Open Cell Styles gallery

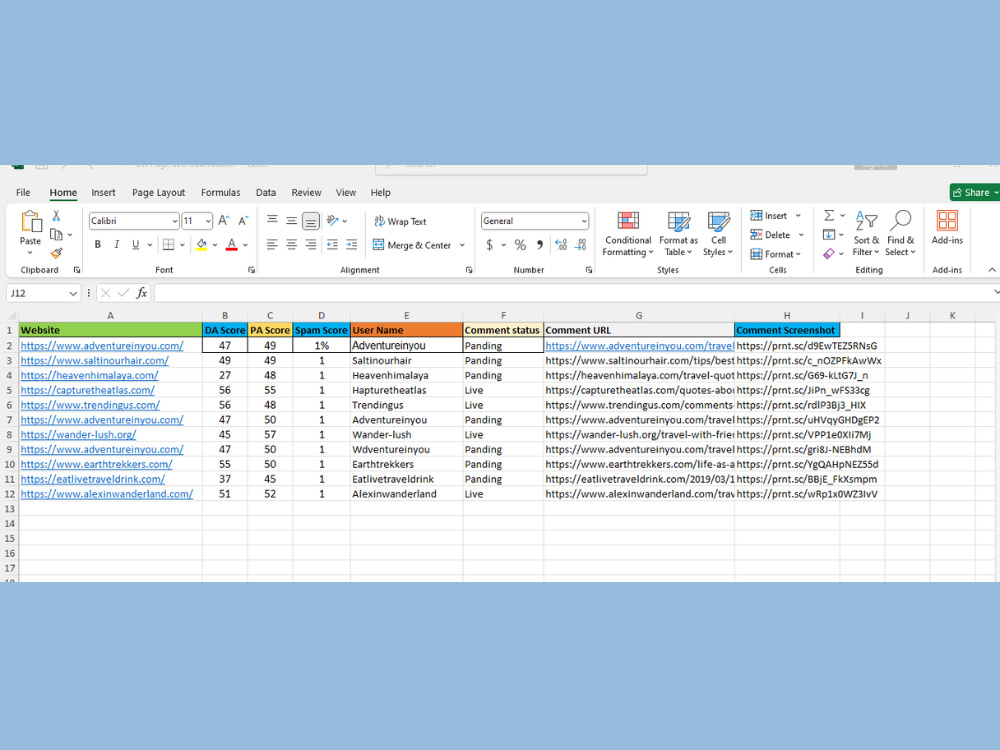(719, 234)
